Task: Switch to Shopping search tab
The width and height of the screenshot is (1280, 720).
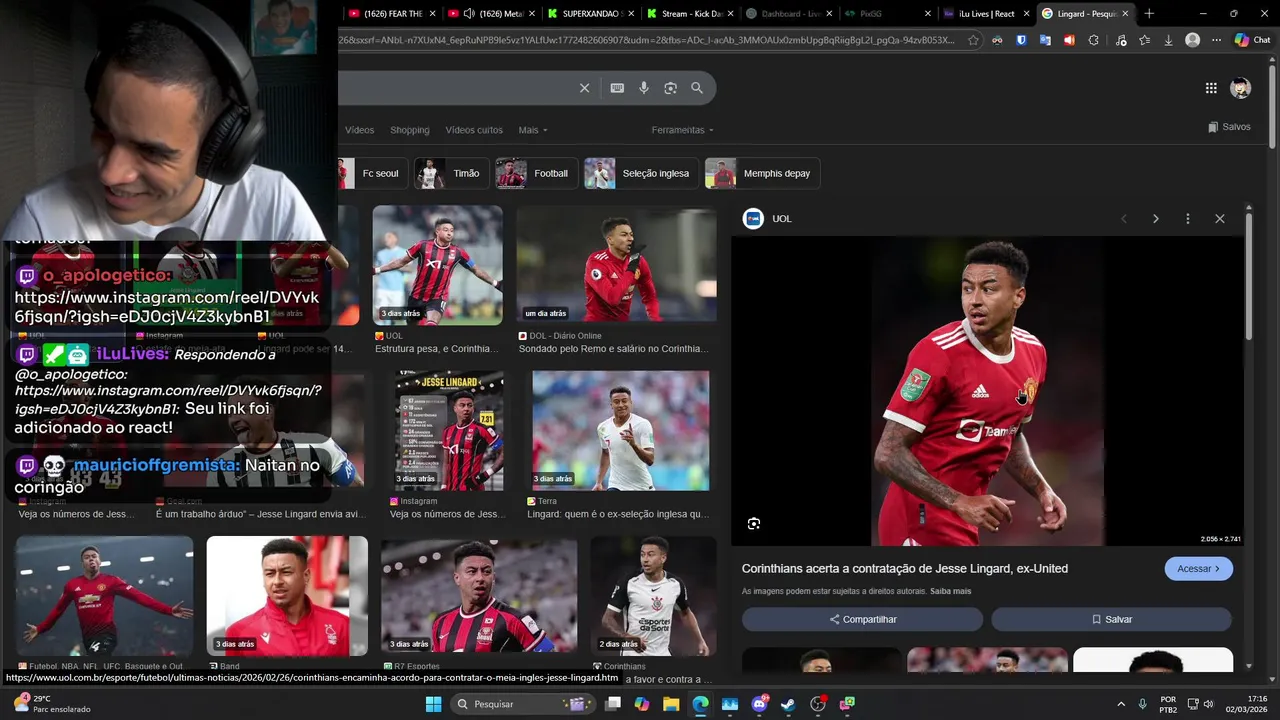Action: tap(409, 130)
